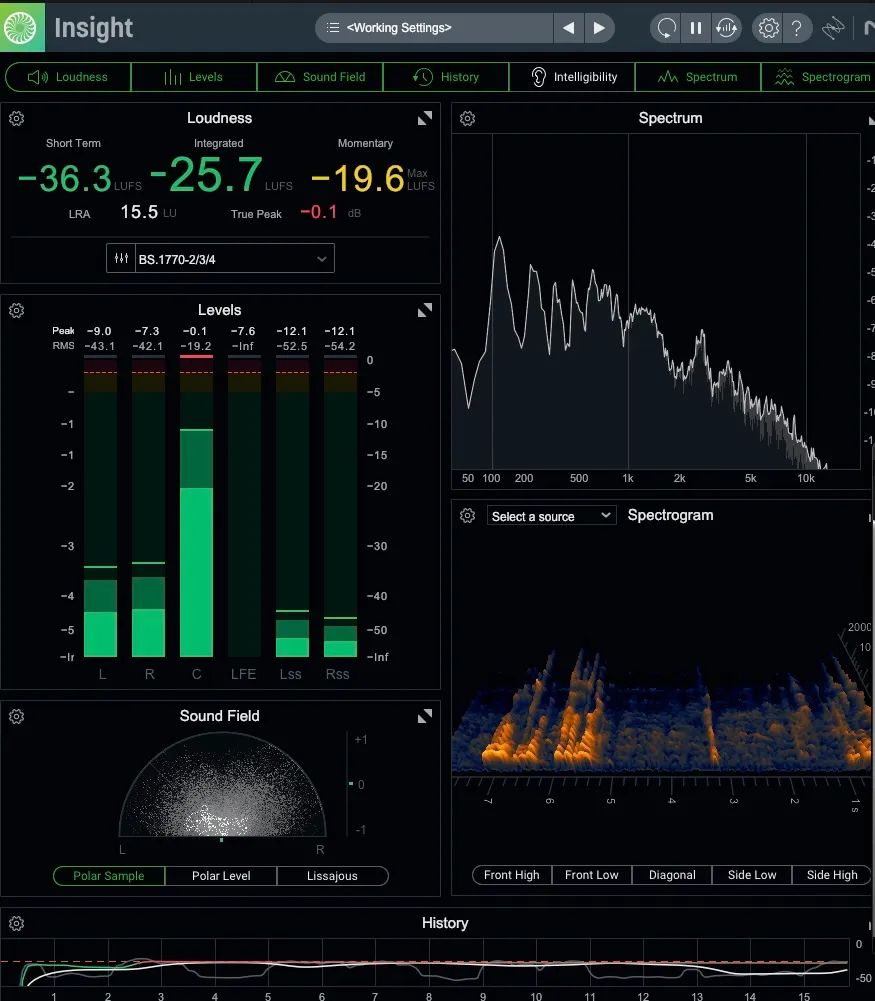
Task: Click the Rss channel level meter bar
Action: (340, 506)
